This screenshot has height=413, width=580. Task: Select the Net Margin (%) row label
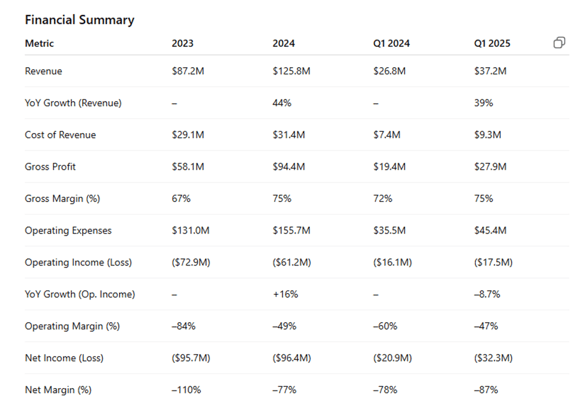point(58,390)
